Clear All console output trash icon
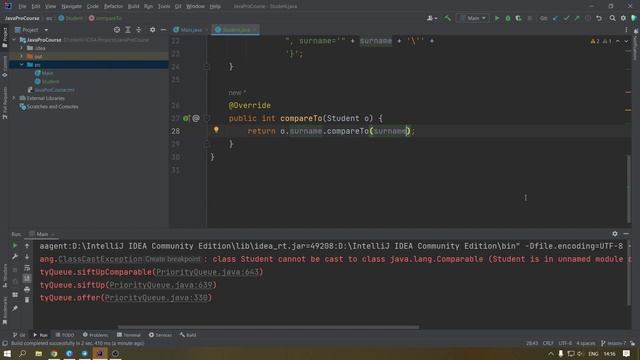Screen dimensions: 640x360 pos(27,300)
